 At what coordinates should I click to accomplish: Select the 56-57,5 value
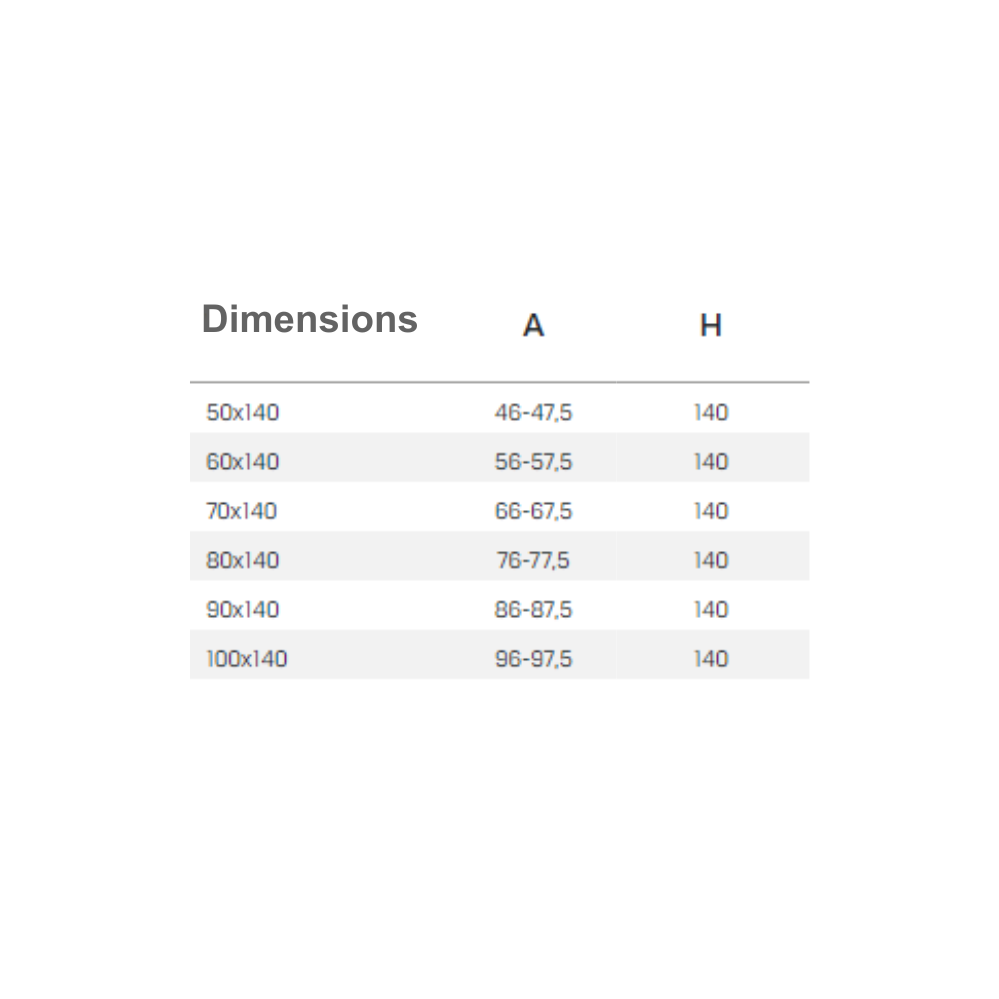coord(533,461)
